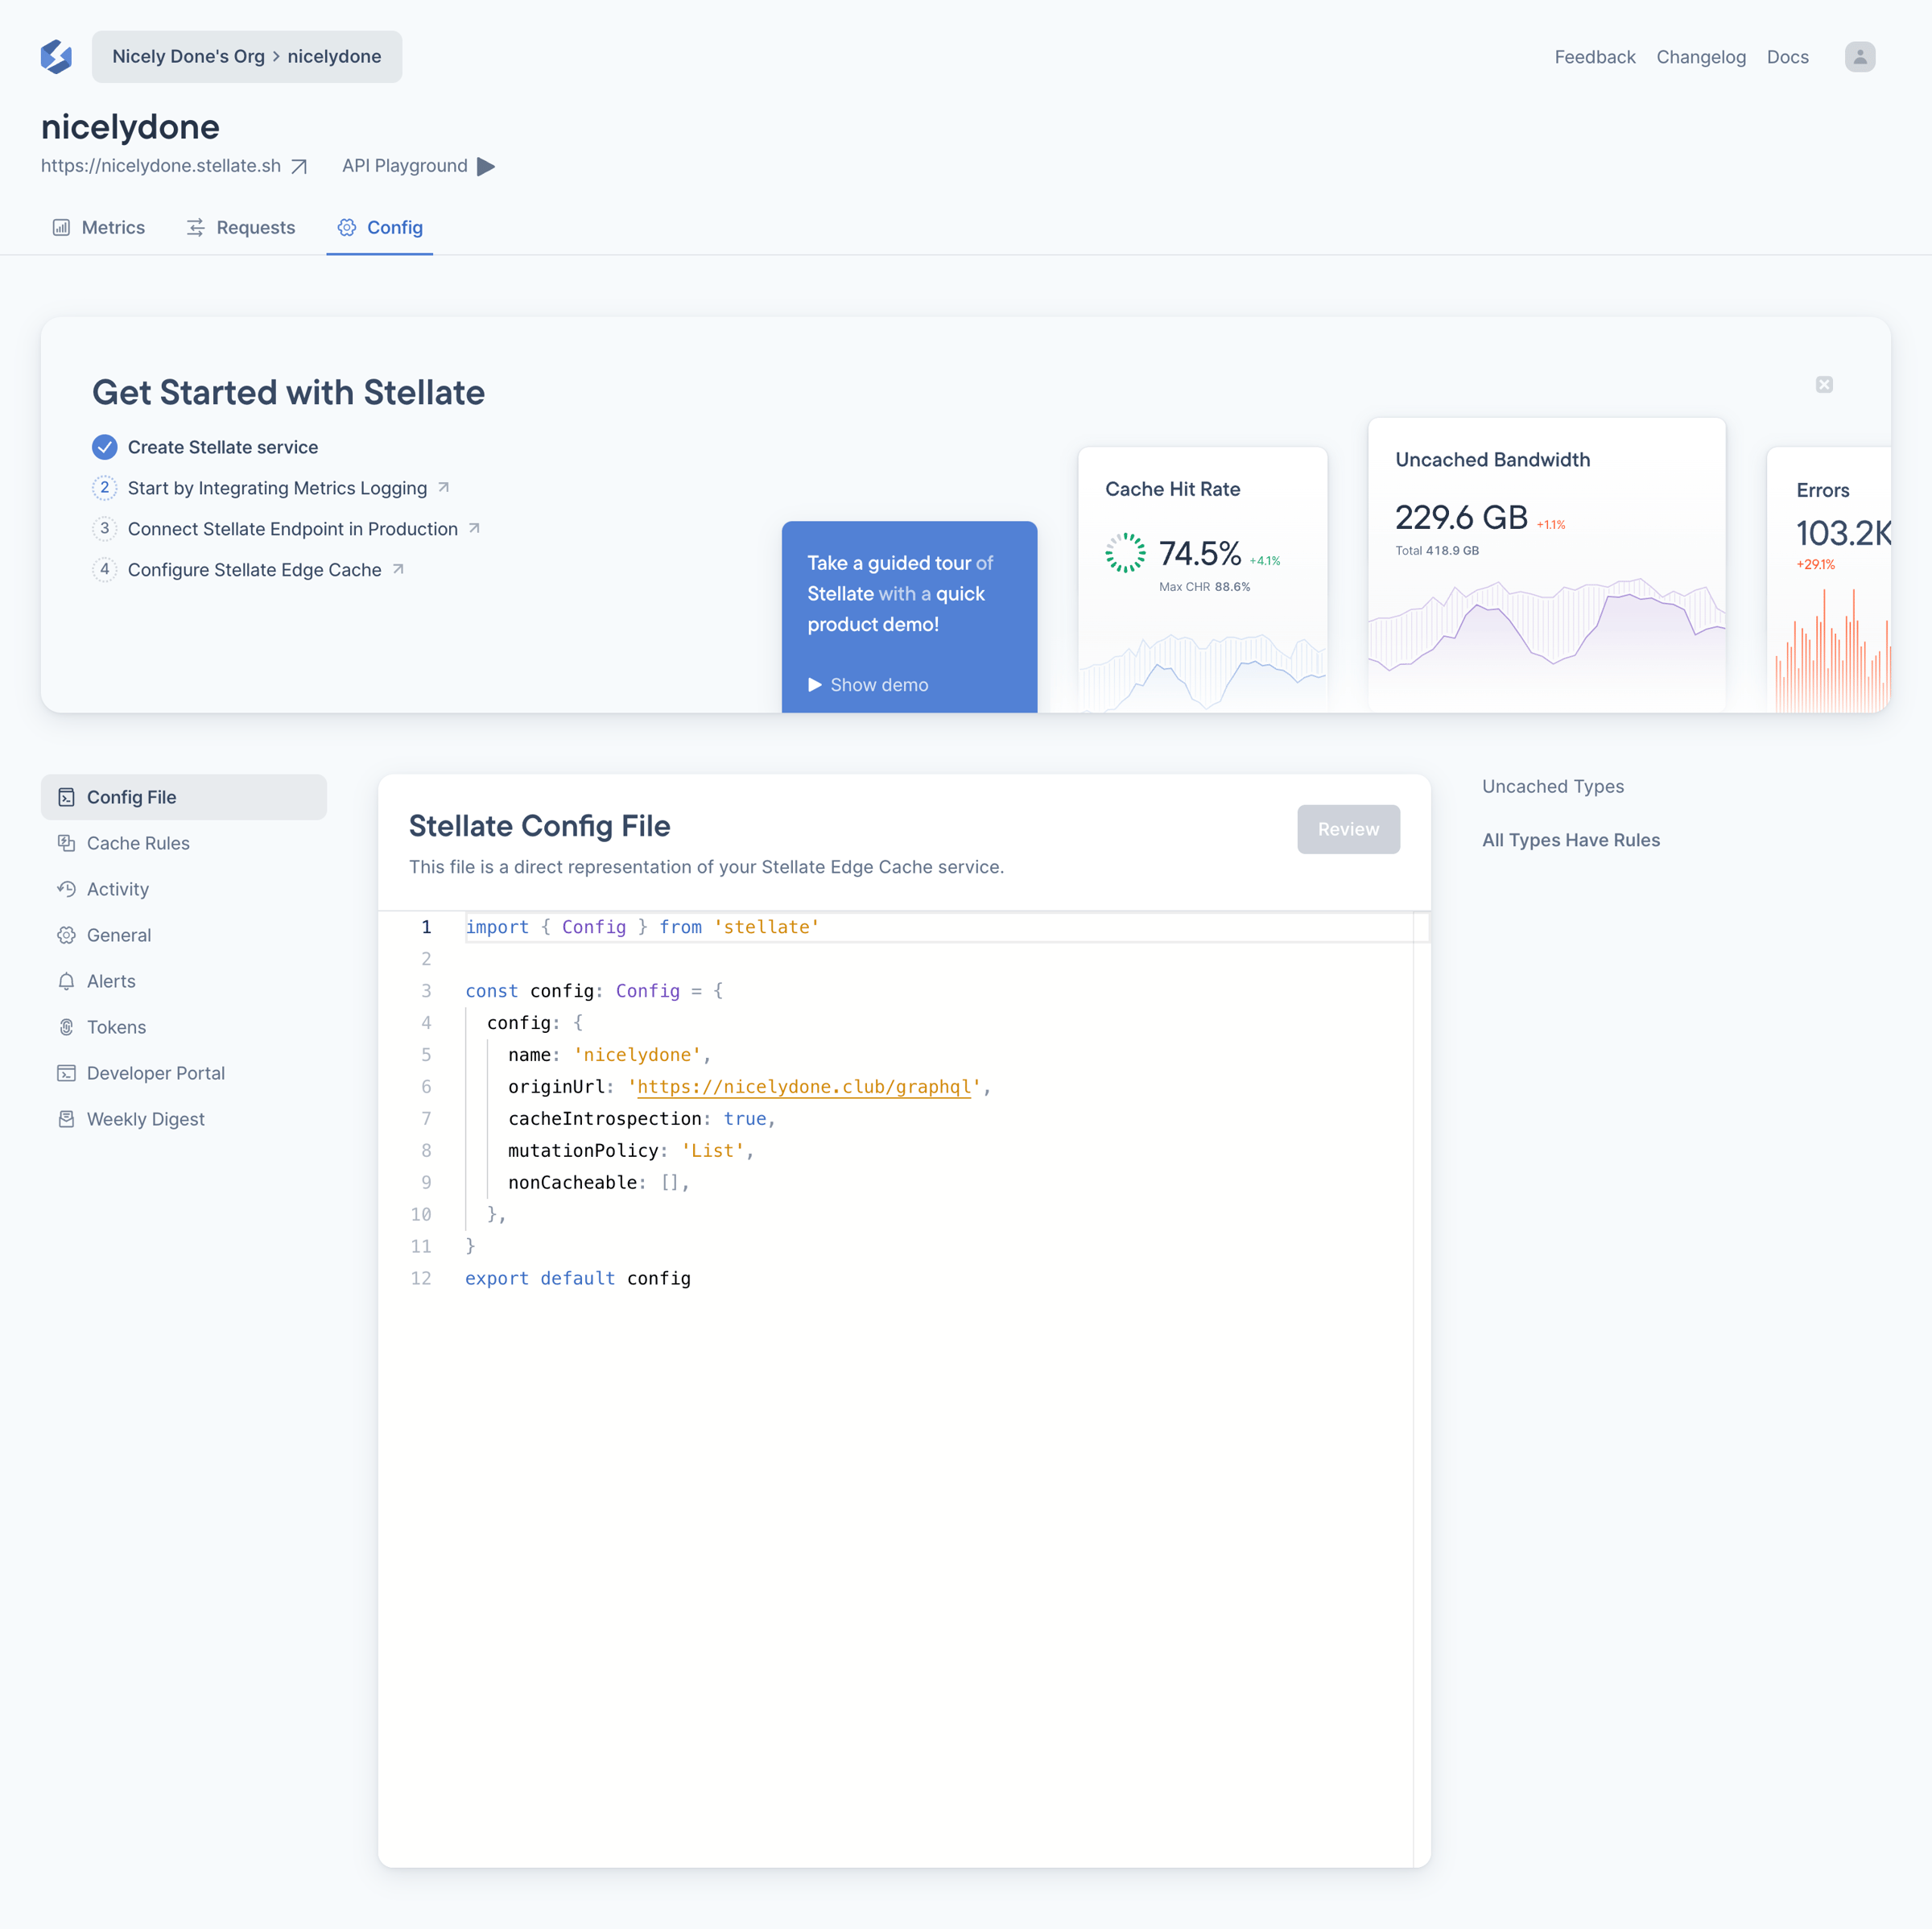This screenshot has height=1929, width=1932.
Task: Click nicelydone breadcrumb item
Action: (334, 57)
